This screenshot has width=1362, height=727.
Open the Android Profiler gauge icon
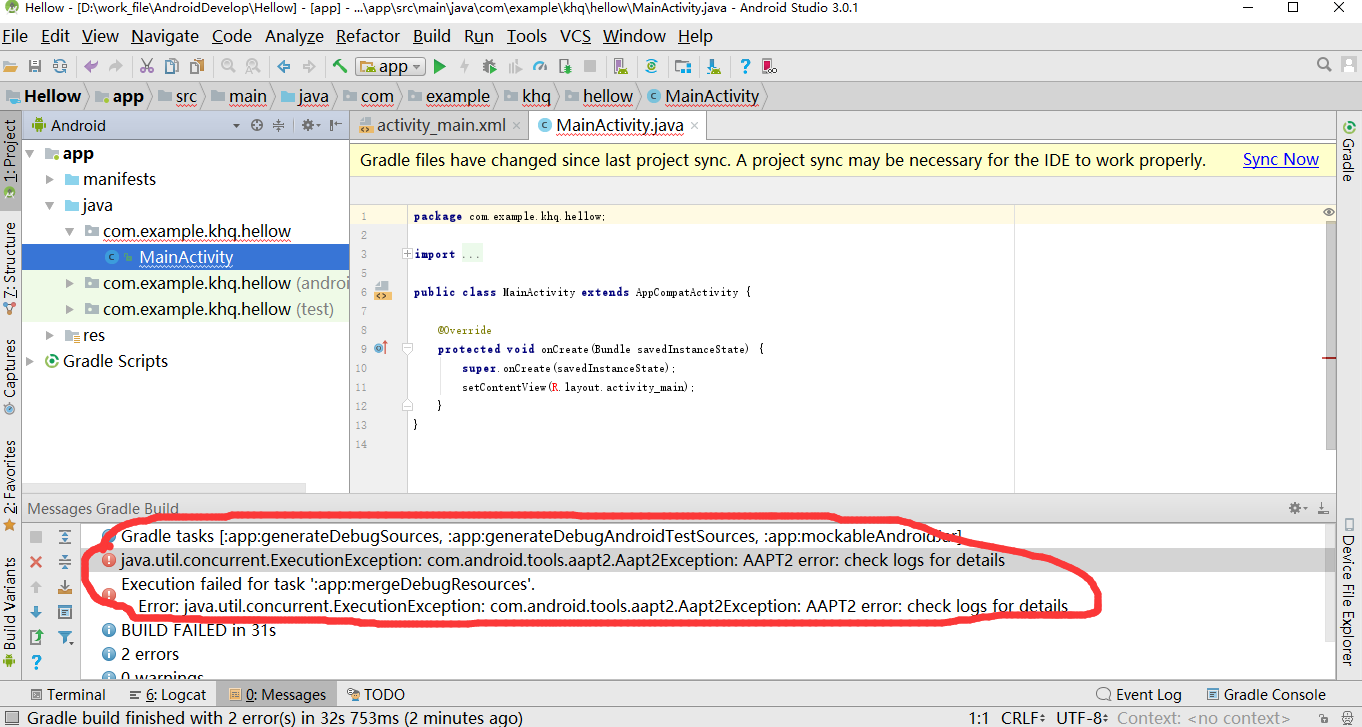pyautogui.click(x=539, y=66)
